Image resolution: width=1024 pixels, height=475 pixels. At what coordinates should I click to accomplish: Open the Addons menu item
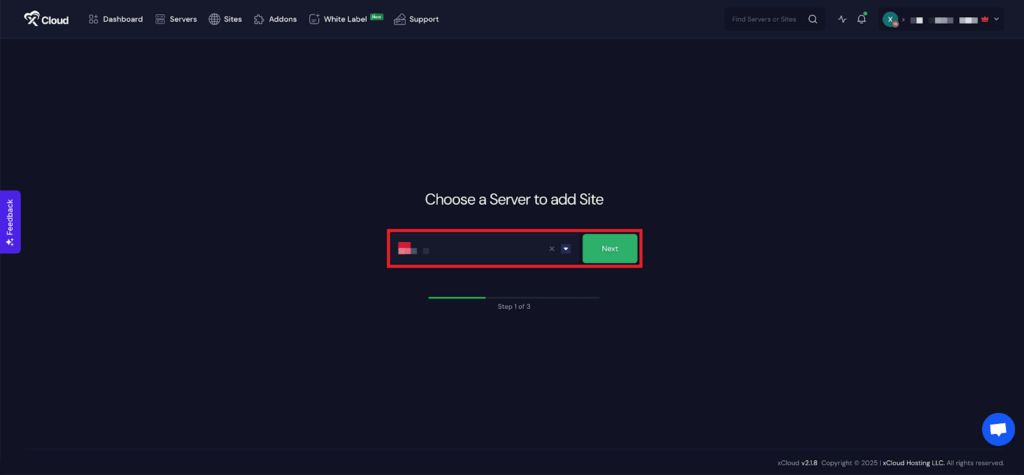[275, 19]
